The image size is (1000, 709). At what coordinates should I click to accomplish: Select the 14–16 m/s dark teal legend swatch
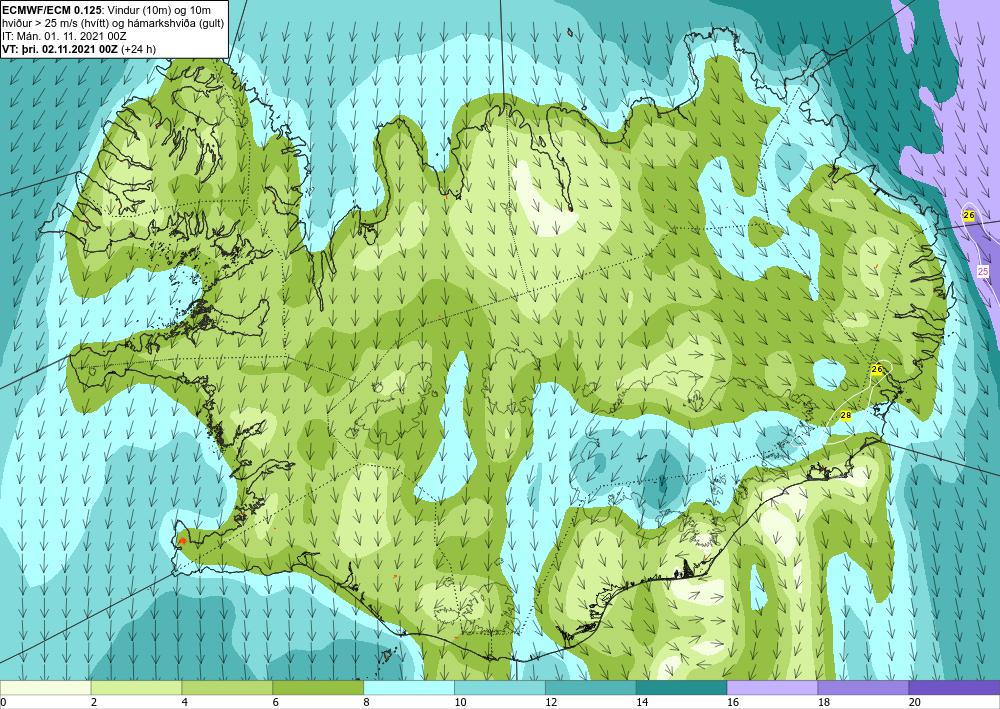(681, 687)
